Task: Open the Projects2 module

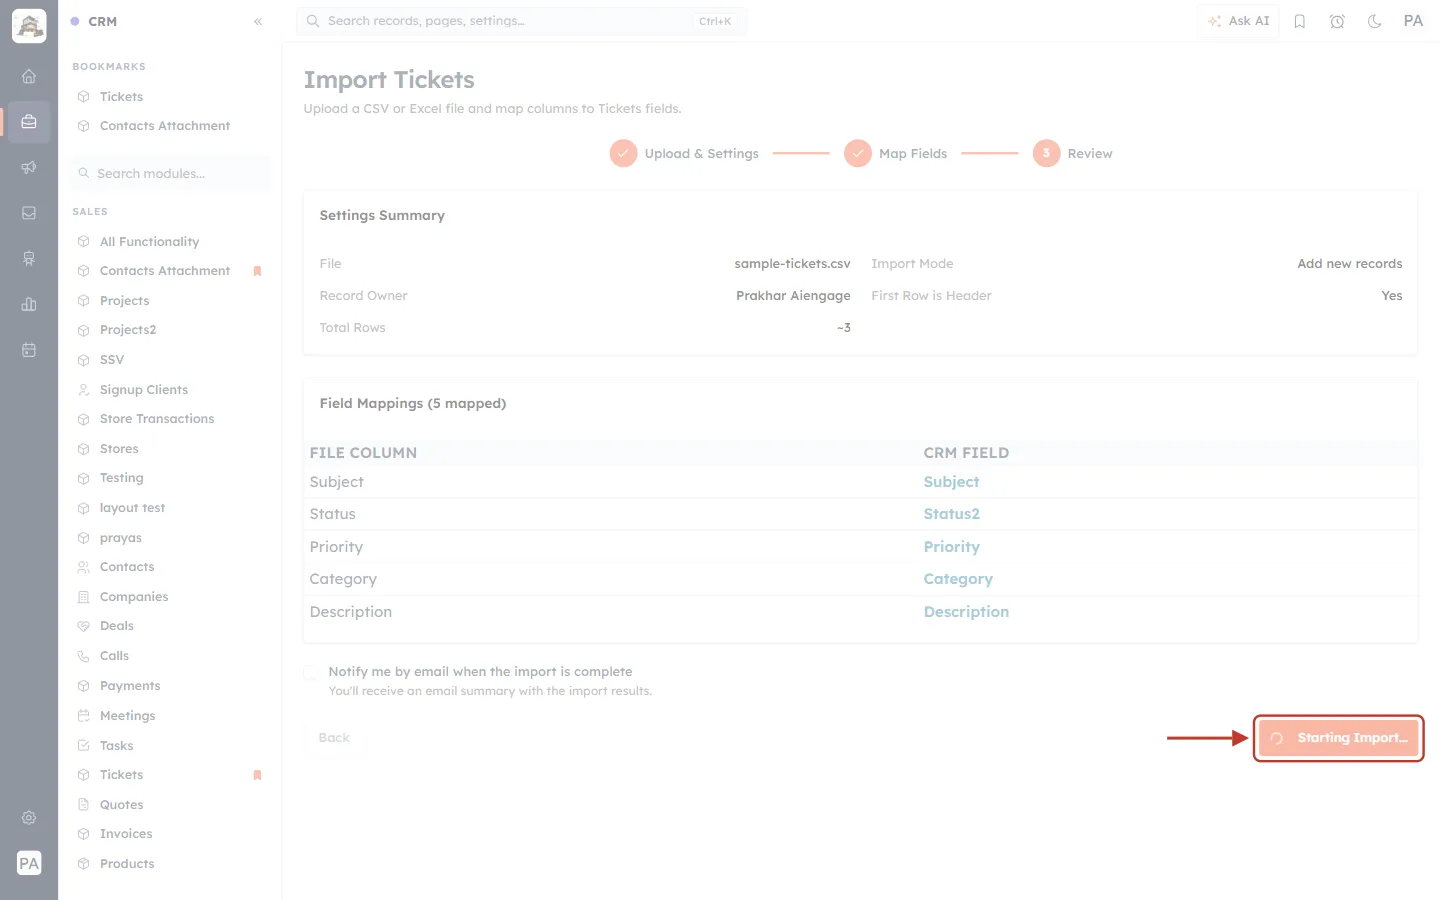Action: [128, 330]
